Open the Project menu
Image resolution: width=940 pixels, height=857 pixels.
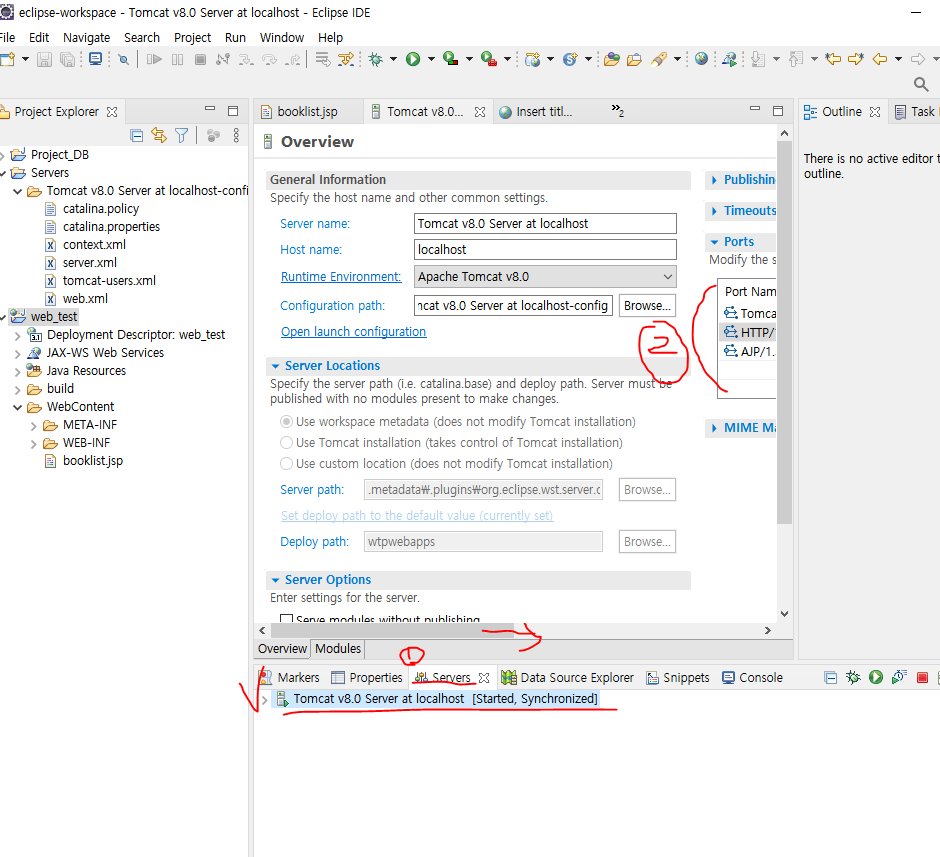click(192, 37)
